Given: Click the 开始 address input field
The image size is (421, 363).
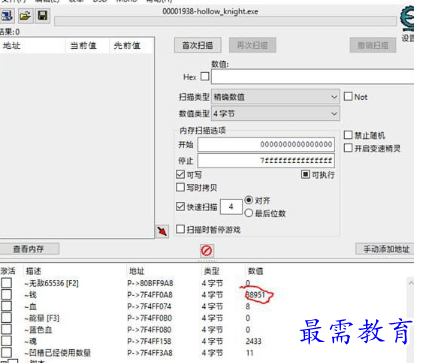Looking at the screenshot, I should pyautogui.click(x=266, y=144).
